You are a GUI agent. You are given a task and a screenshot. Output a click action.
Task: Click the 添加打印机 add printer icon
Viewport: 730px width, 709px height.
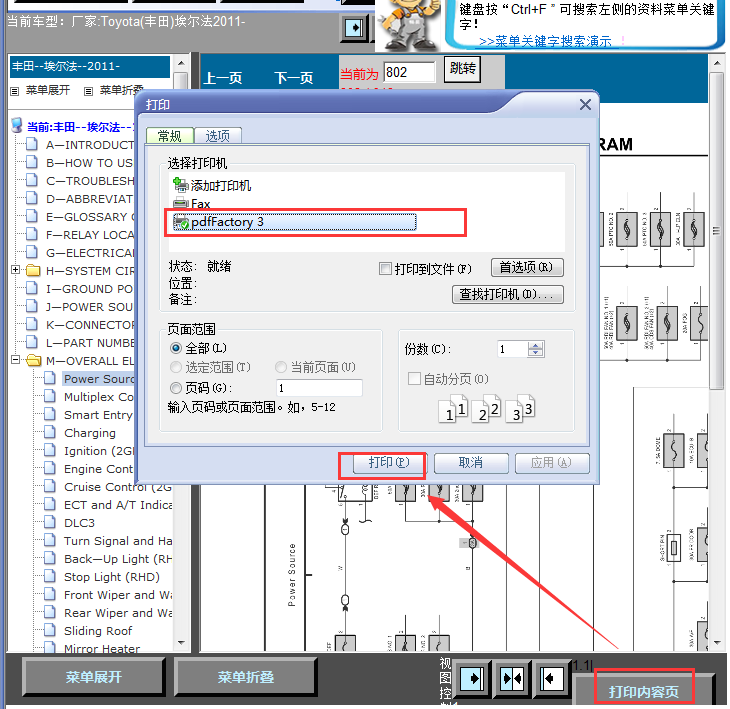tap(180, 185)
